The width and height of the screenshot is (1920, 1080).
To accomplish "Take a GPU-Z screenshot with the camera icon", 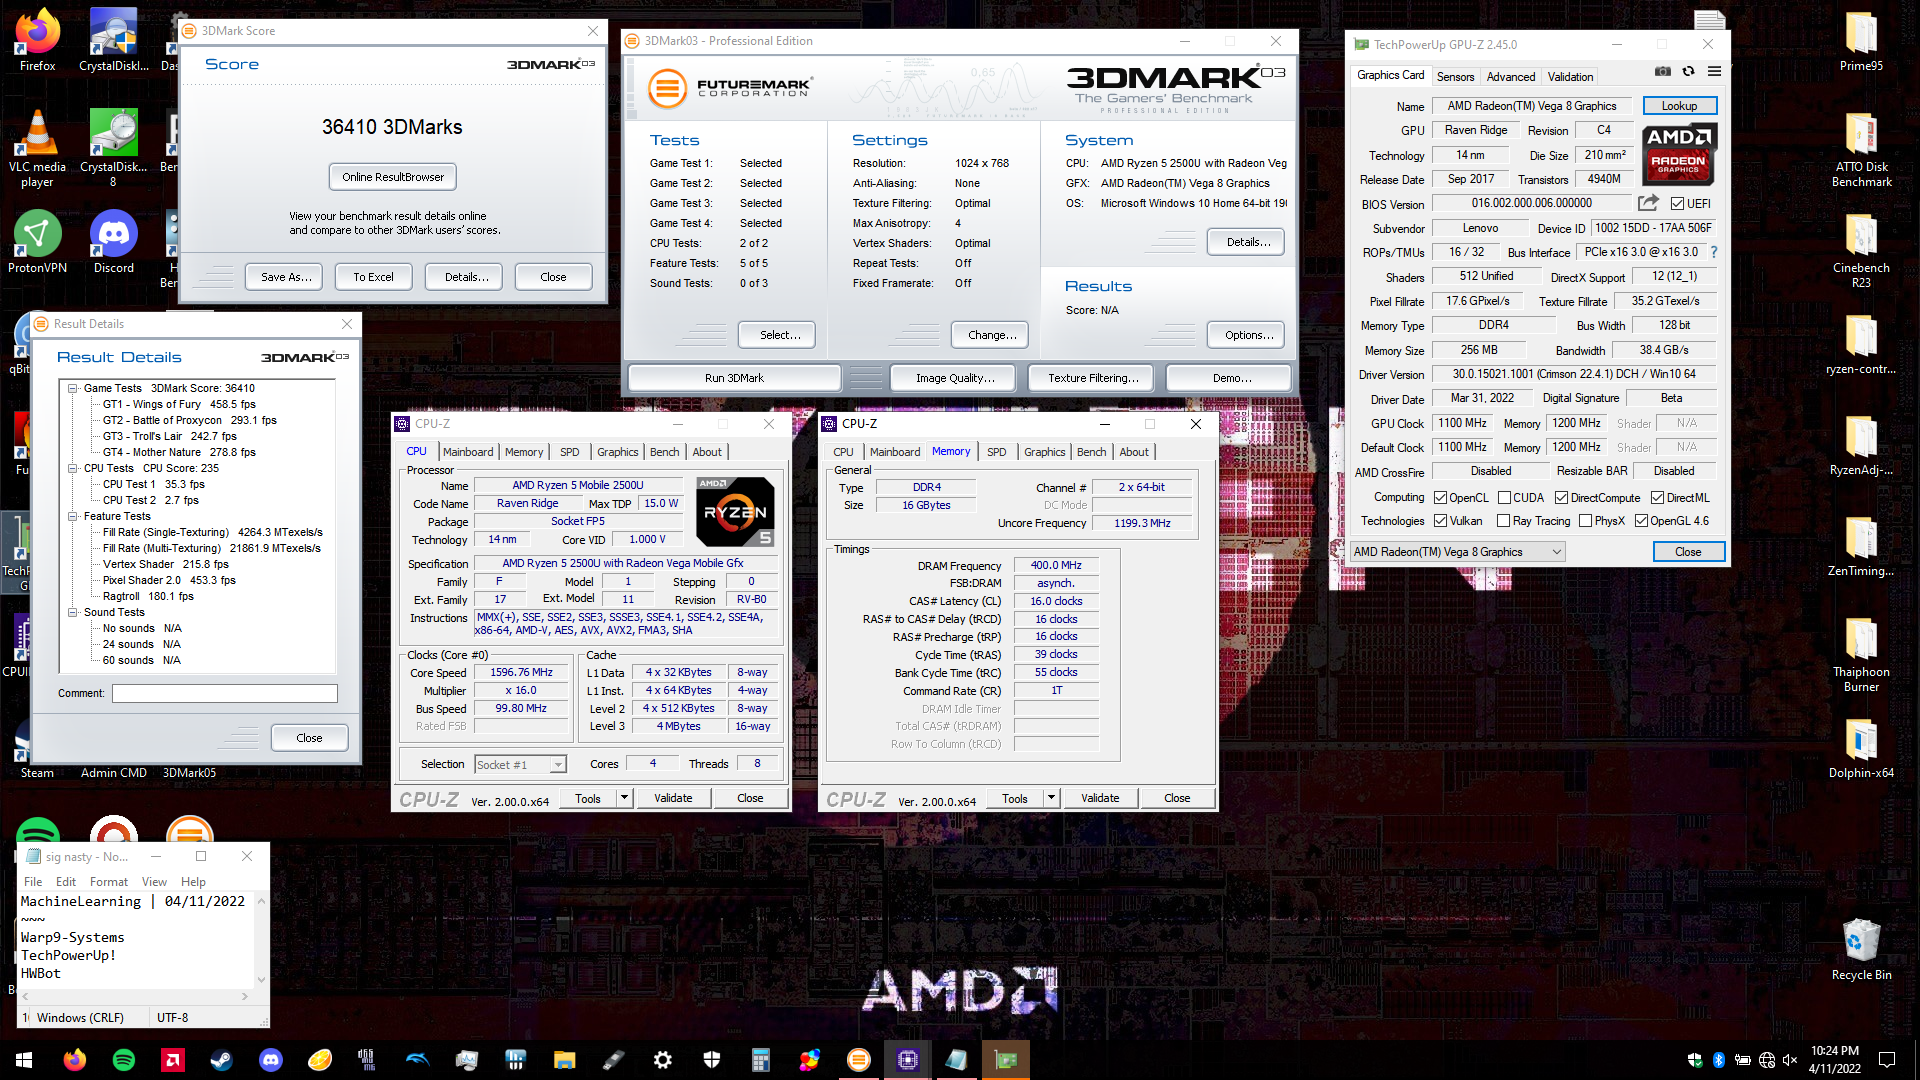I will pyautogui.click(x=1662, y=72).
